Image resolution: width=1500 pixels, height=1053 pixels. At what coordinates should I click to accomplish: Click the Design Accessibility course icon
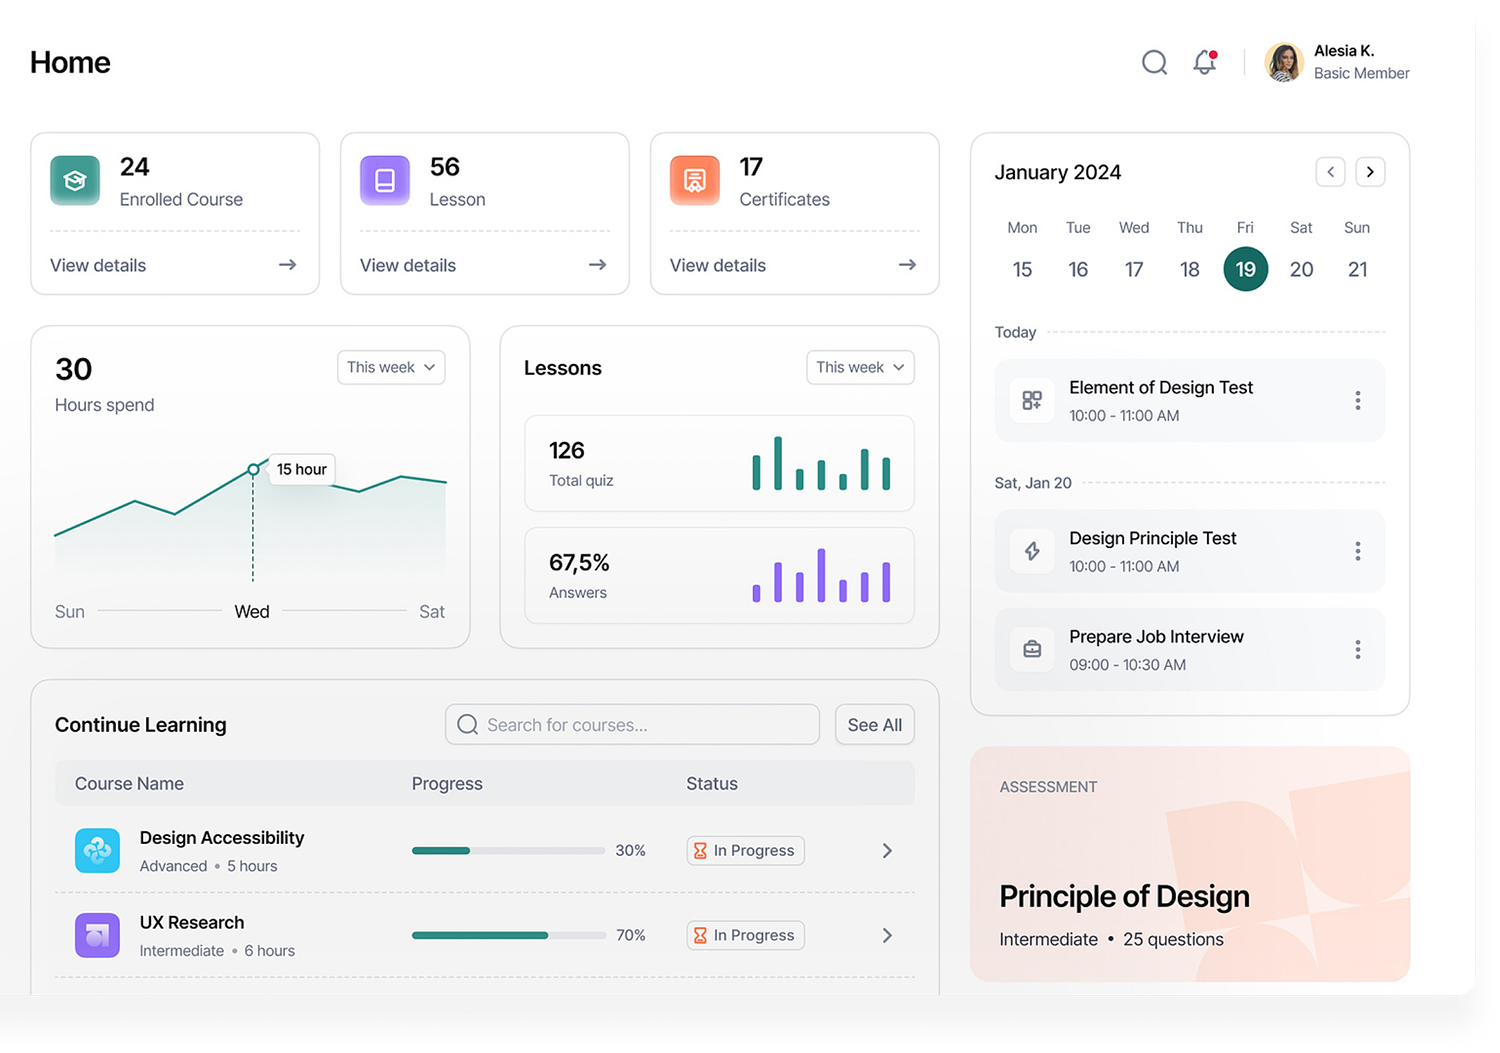(x=97, y=851)
